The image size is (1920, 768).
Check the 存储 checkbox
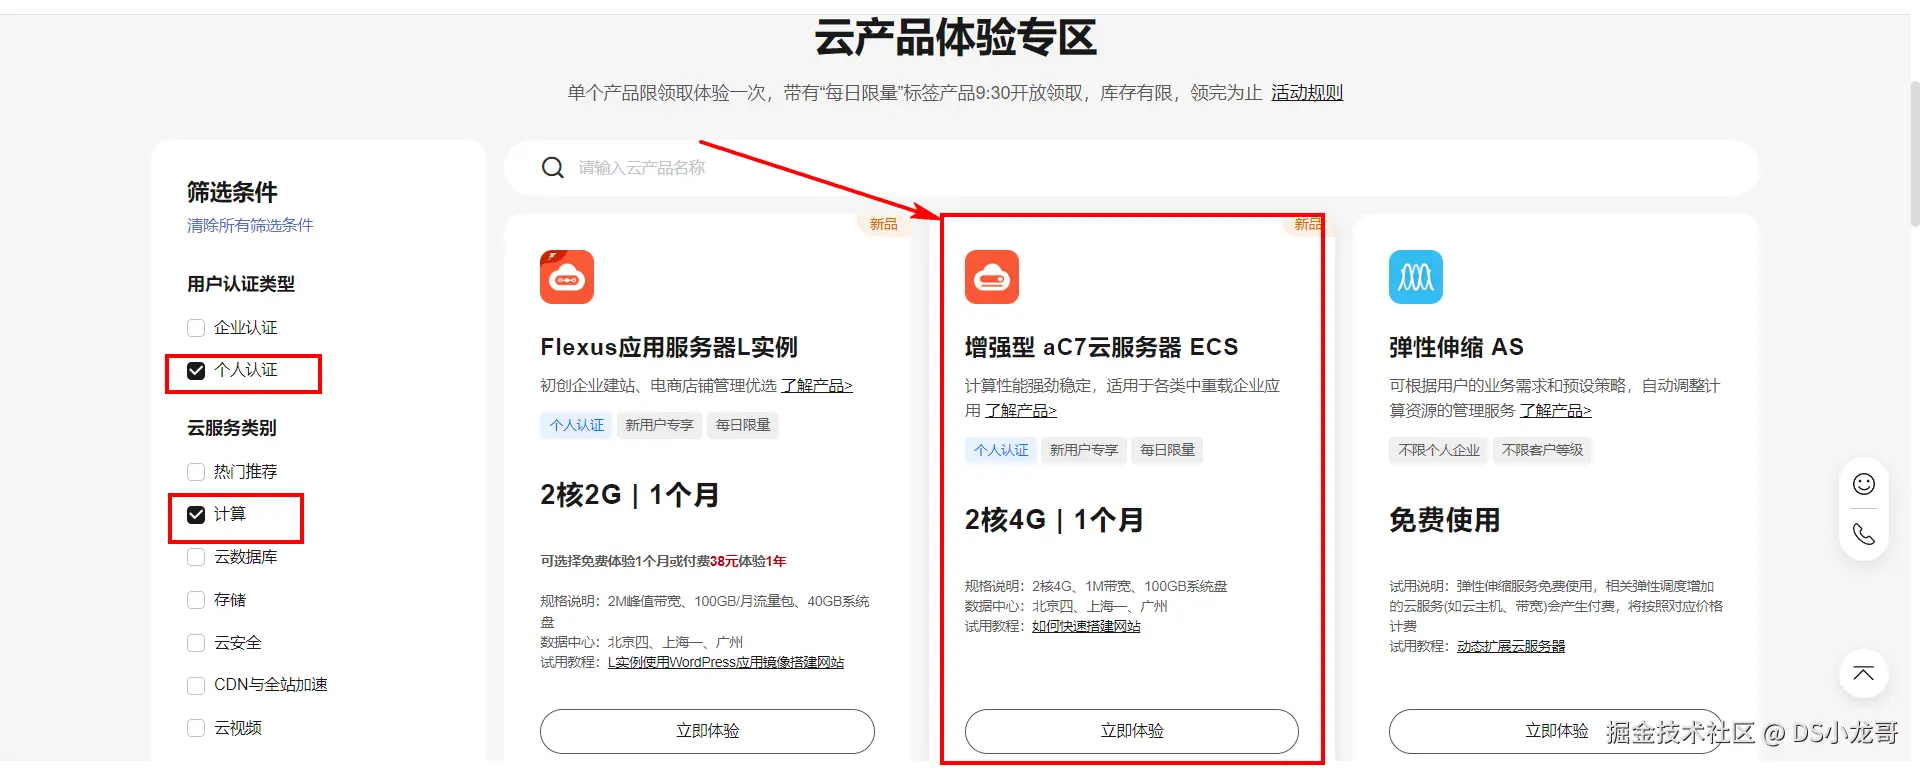pos(196,600)
